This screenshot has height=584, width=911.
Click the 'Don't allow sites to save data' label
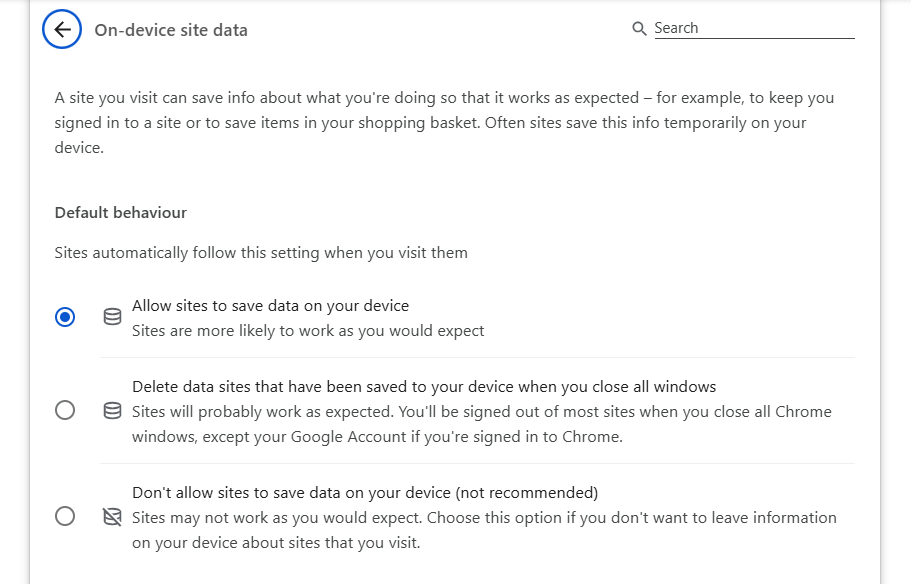click(365, 493)
